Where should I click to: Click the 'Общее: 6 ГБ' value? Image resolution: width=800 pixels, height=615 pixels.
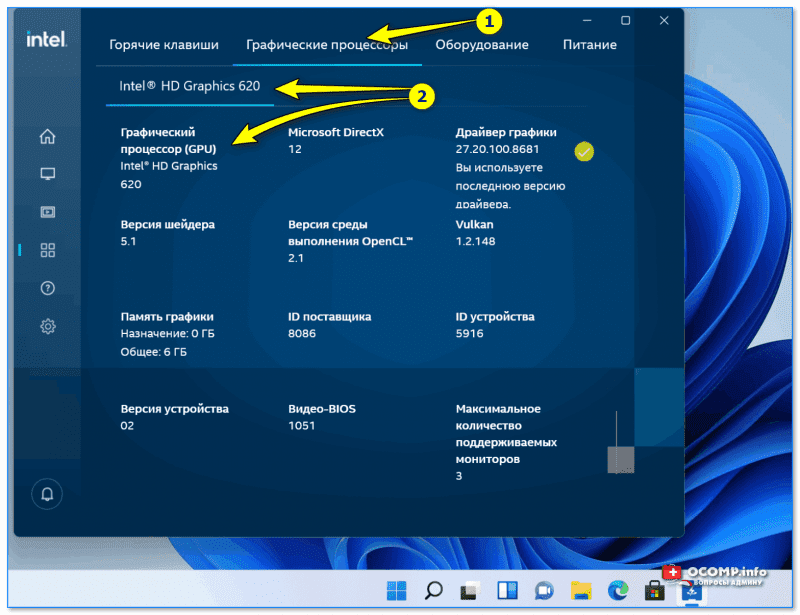pyautogui.click(x=154, y=352)
